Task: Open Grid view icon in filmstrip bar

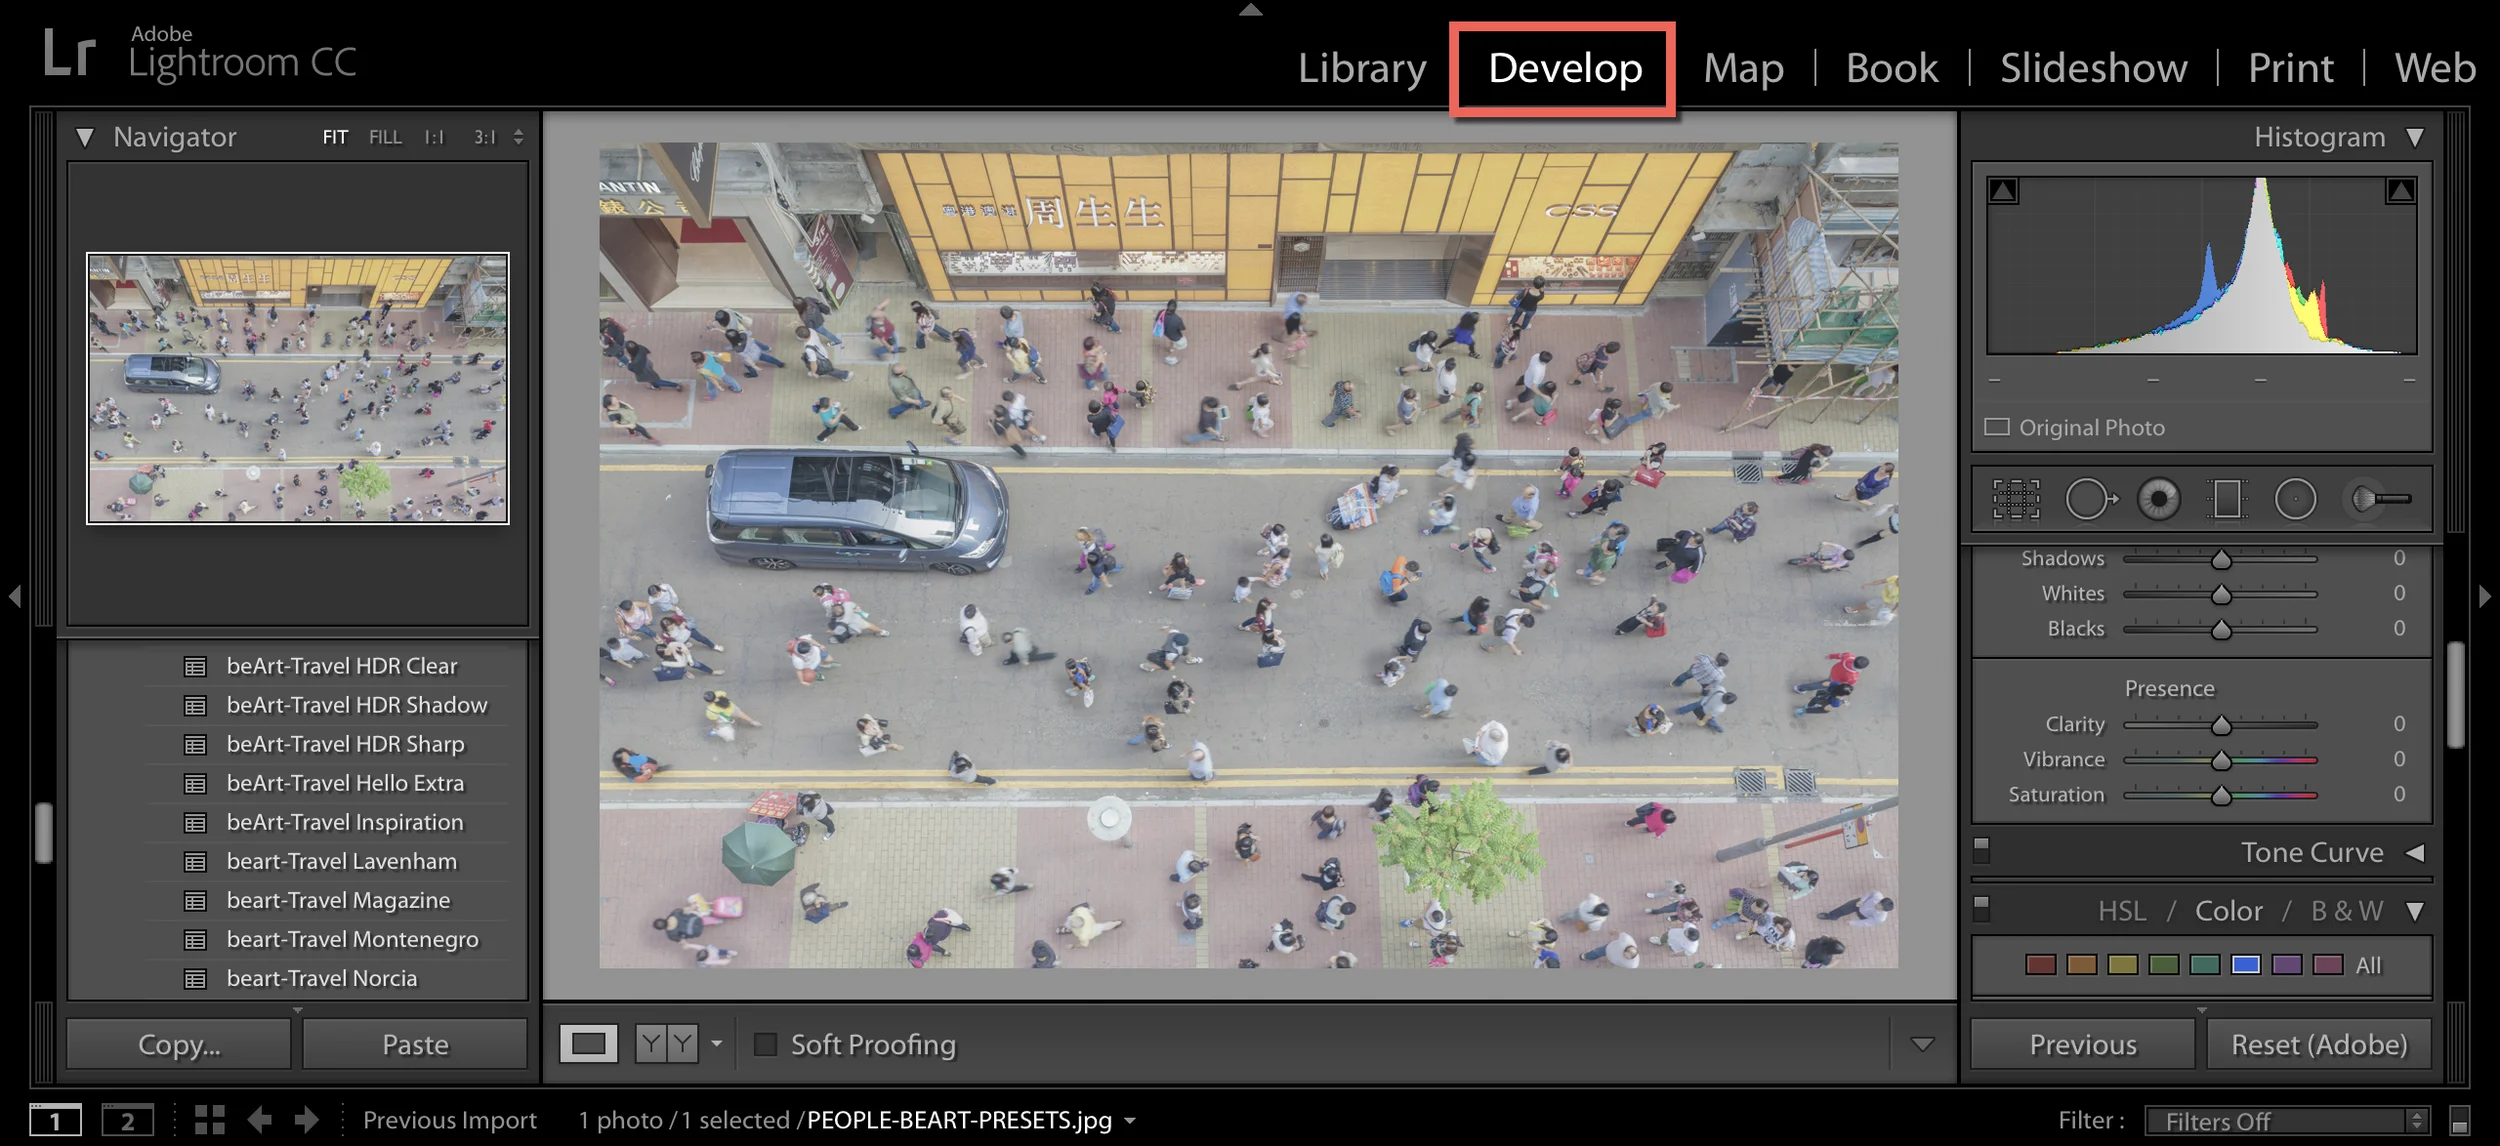Action: click(x=209, y=1120)
